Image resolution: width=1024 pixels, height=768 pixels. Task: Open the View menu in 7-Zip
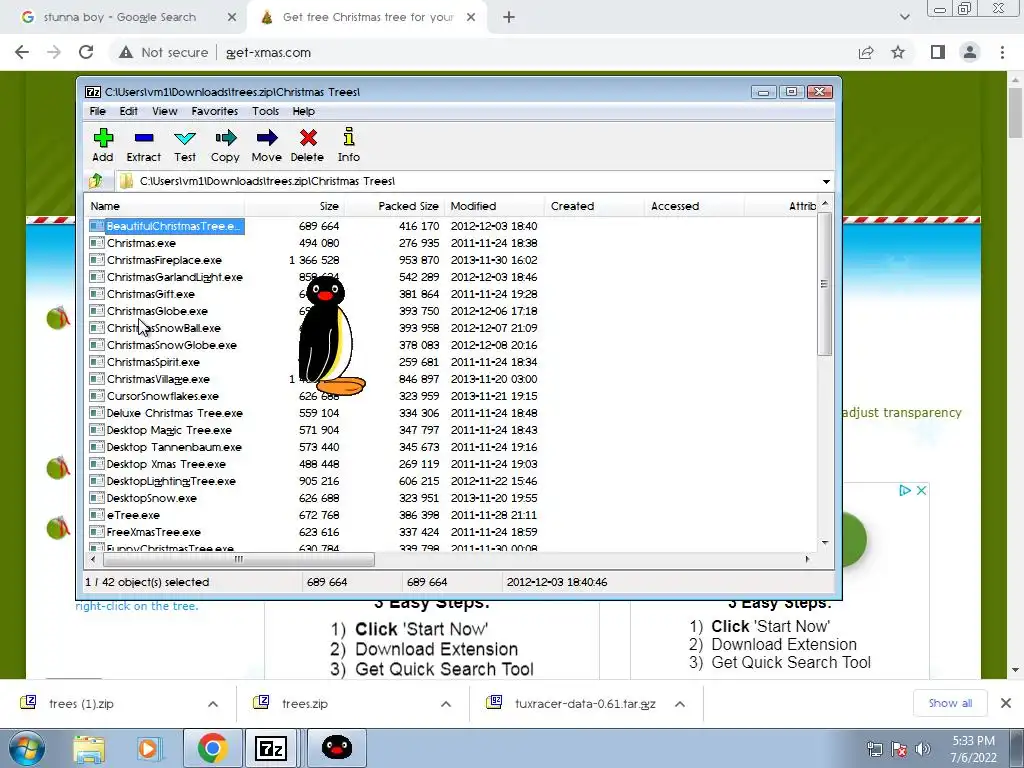pos(165,111)
